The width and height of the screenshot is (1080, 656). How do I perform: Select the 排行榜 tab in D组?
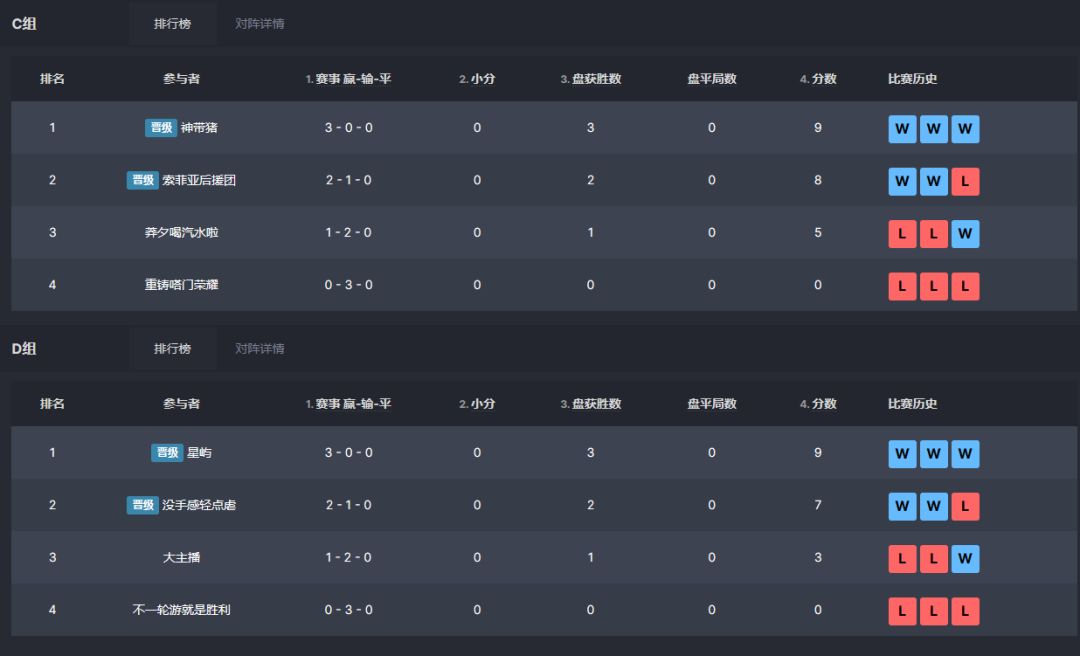point(172,348)
